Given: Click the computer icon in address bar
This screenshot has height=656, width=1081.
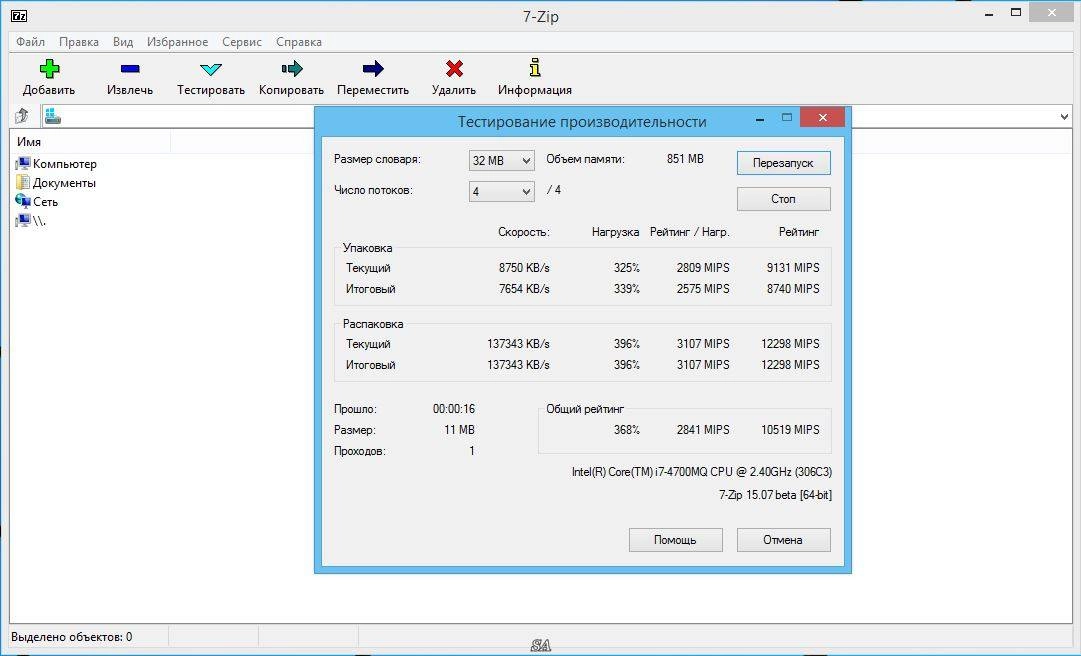Looking at the screenshot, I should point(53,116).
